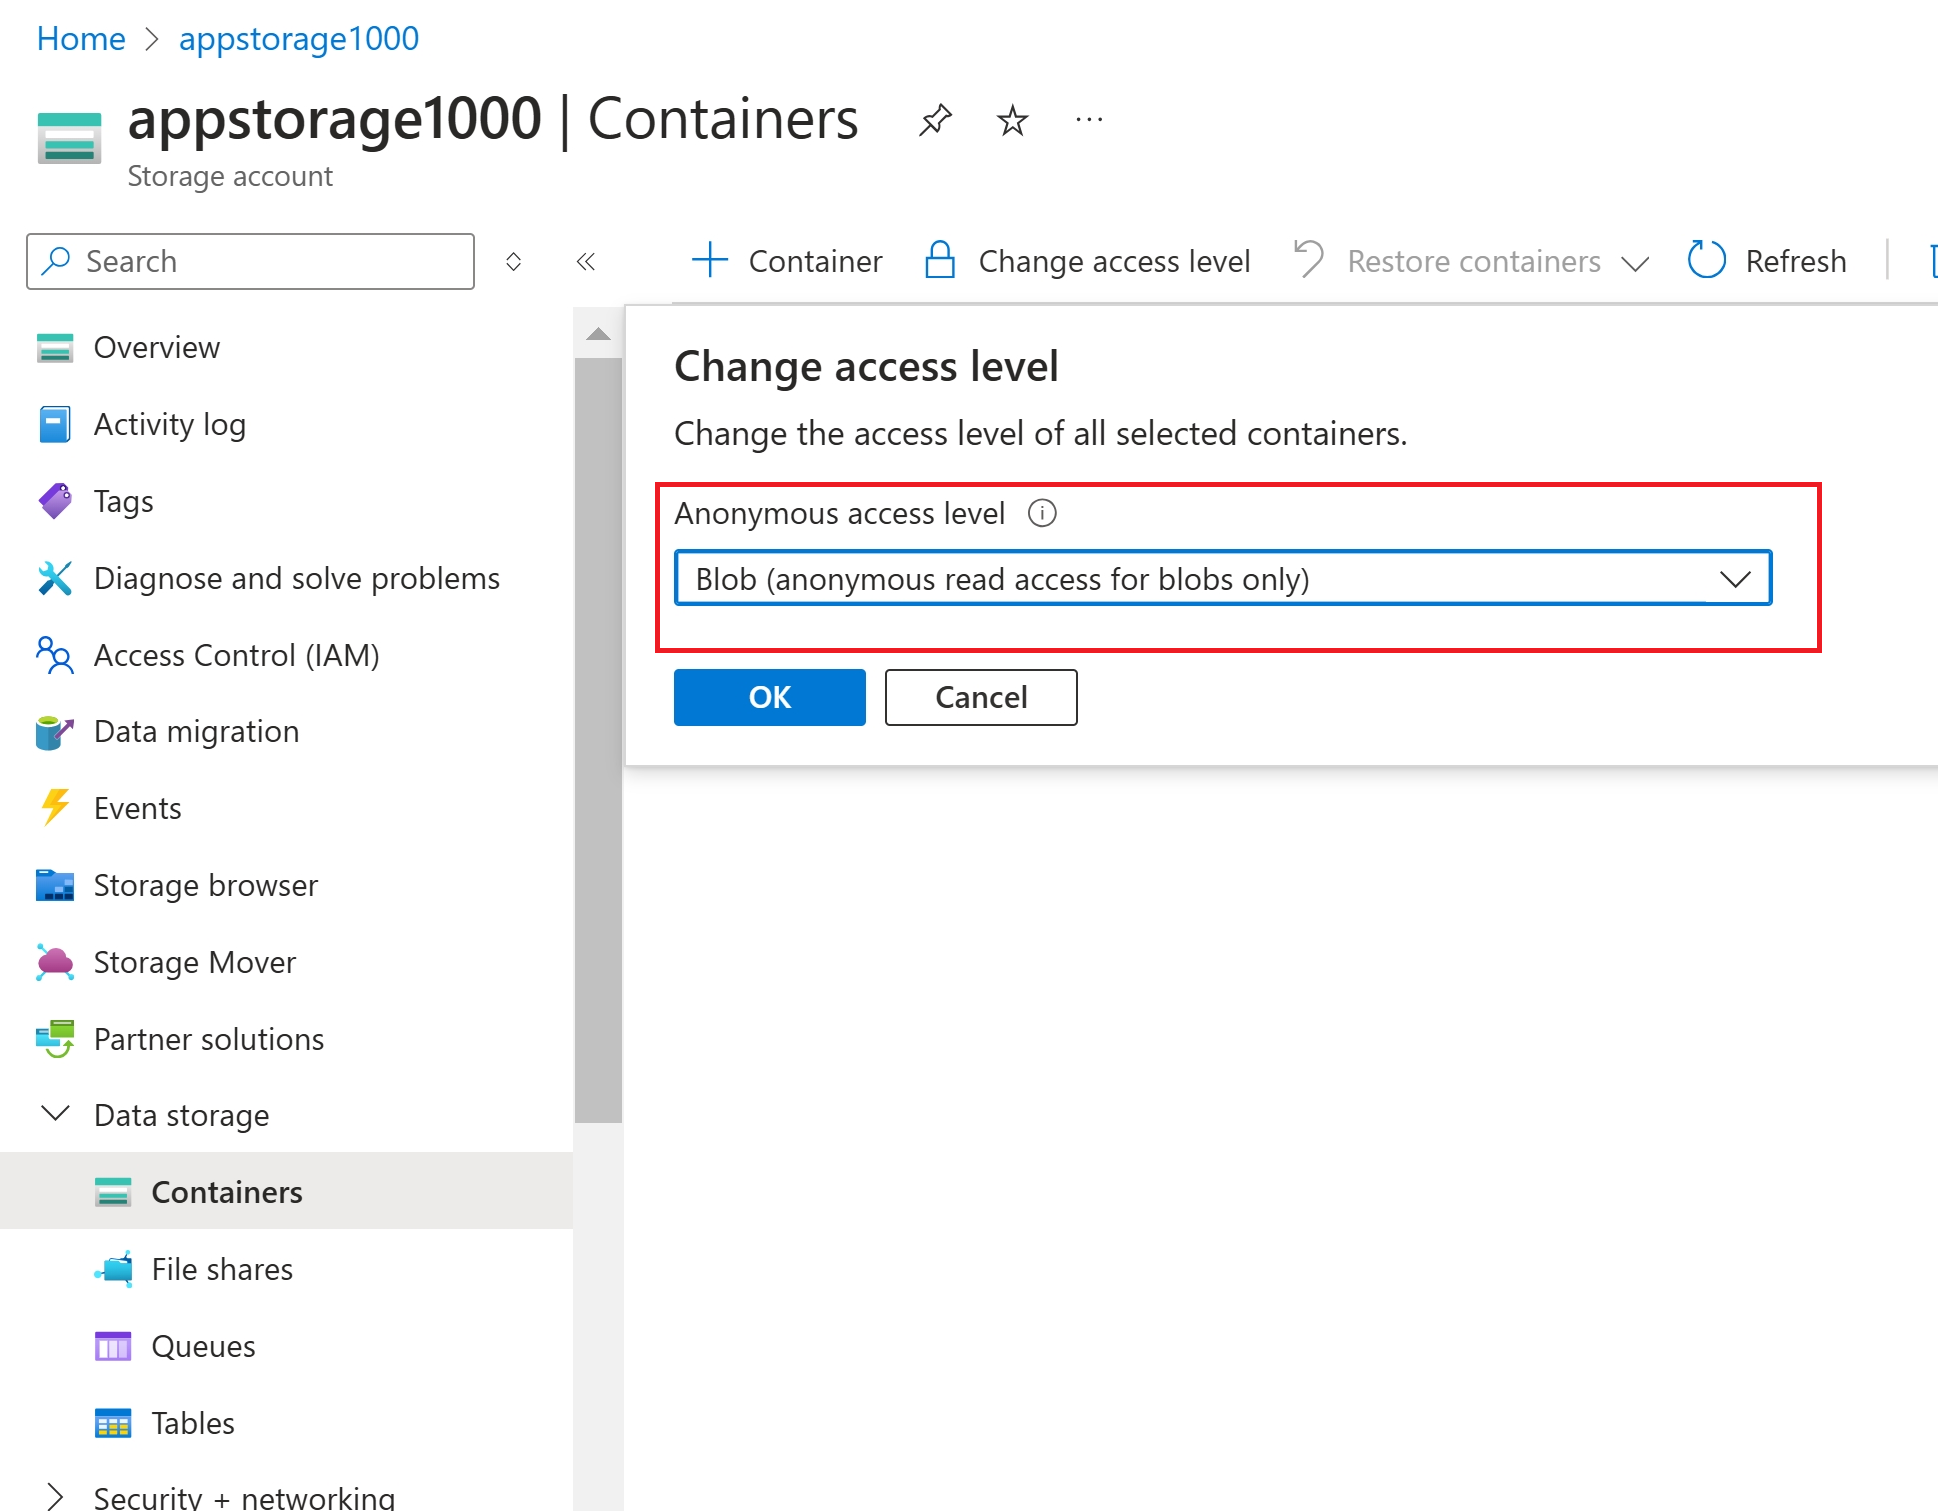Expand the Security + networking section
This screenshot has height=1511, width=1938.
click(x=55, y=1496)
